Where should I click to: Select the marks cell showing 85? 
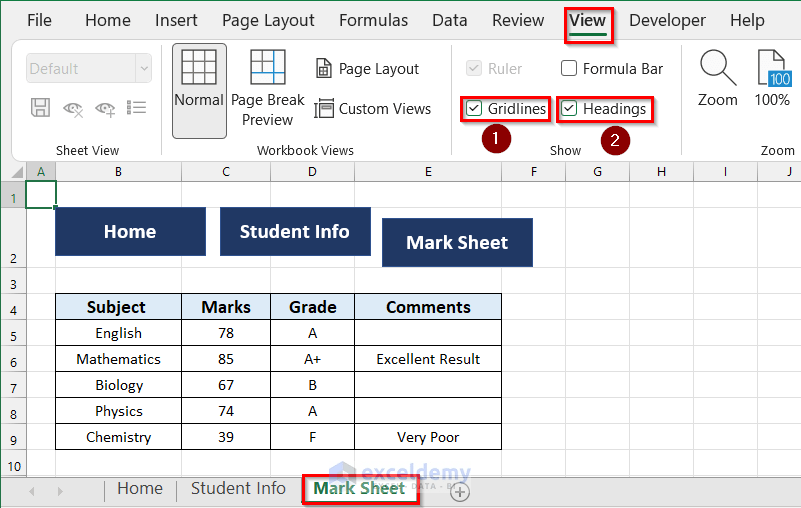(x=226, y=359)
